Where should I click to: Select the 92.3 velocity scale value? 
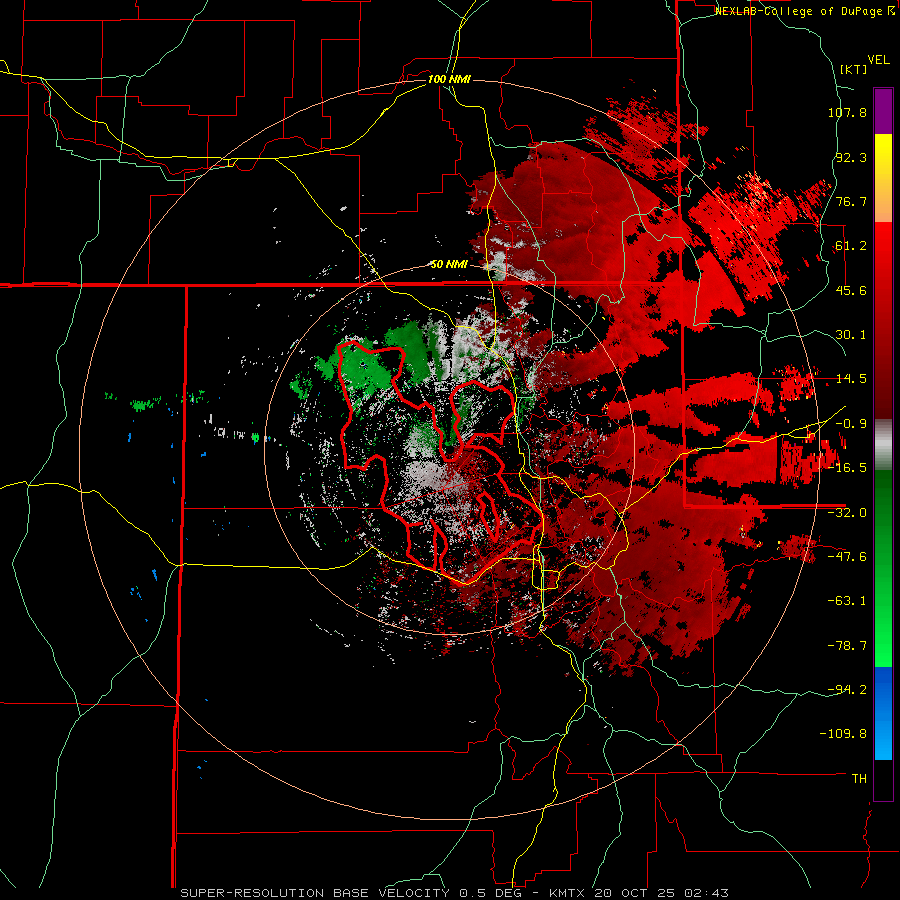[851, 157]
